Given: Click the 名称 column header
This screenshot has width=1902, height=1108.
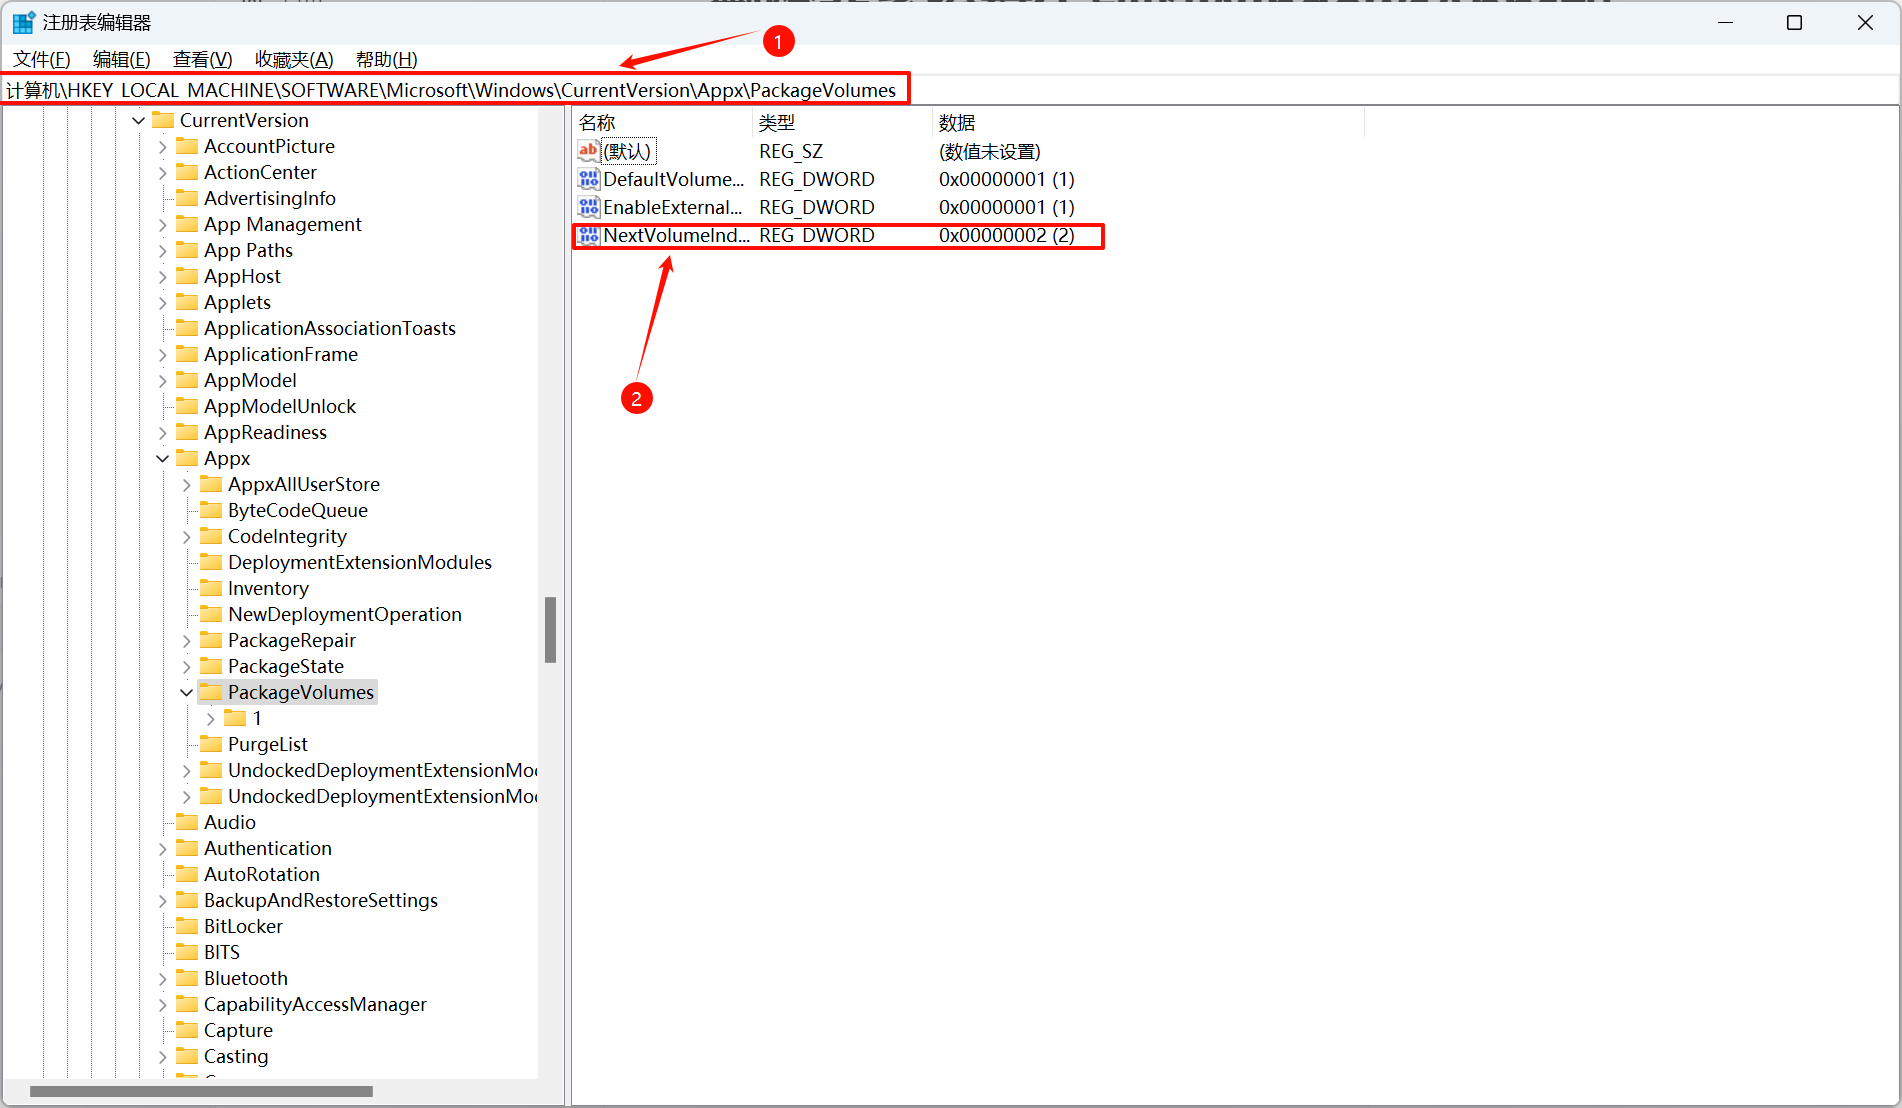Looking at the screenshot, I should (x=597, y=121).
